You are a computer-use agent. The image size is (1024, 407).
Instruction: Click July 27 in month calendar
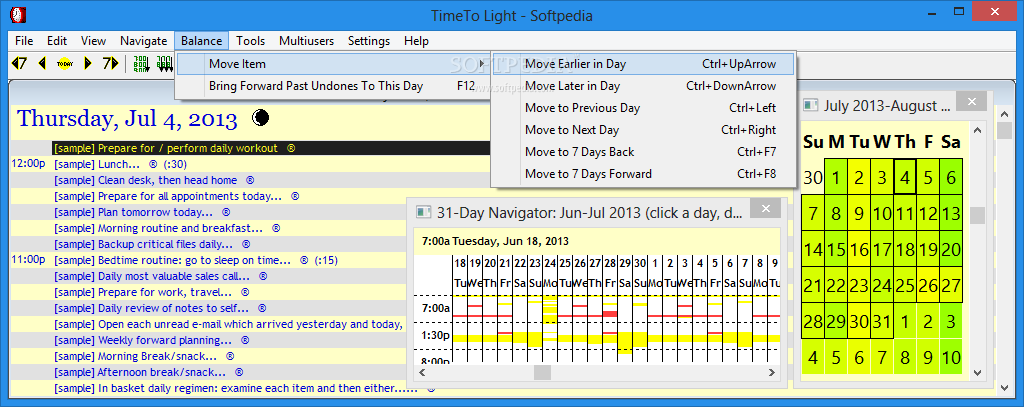951,285
